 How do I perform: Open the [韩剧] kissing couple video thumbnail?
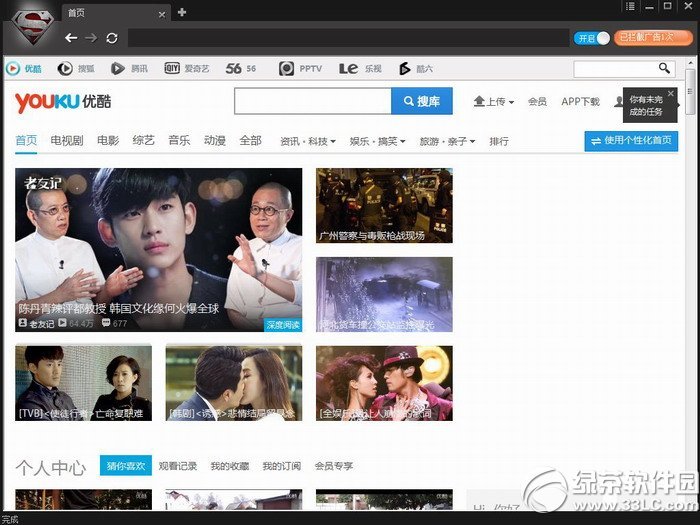click(234, 383)
